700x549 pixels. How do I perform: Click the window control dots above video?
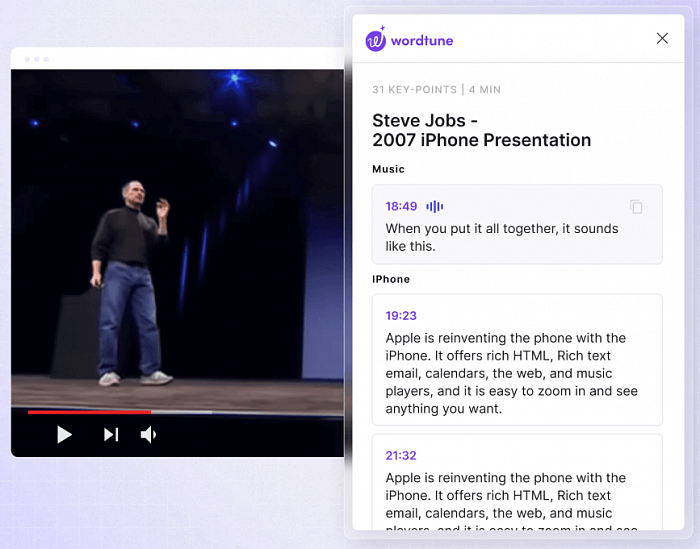point(37,59)
